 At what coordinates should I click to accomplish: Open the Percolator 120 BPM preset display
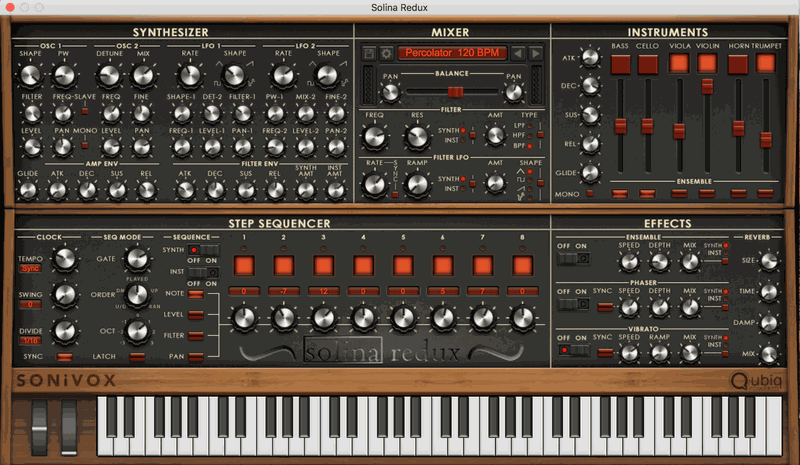(x=454, y=52)
